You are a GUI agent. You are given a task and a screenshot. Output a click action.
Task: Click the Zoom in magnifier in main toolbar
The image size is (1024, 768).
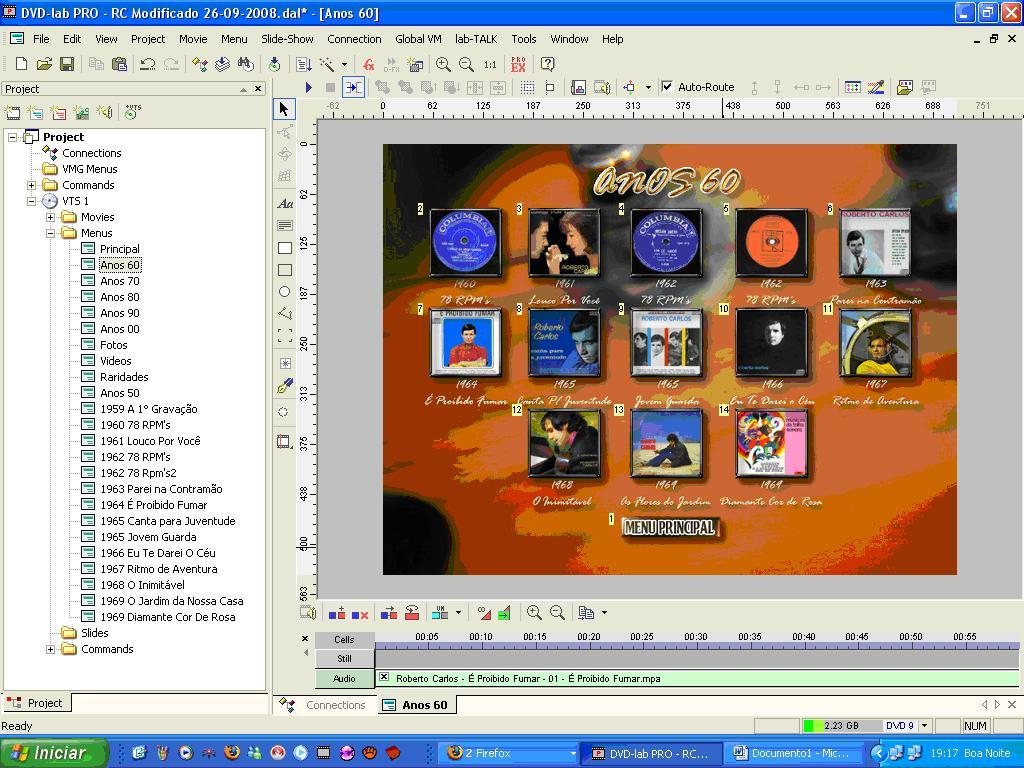pos(443,64)
